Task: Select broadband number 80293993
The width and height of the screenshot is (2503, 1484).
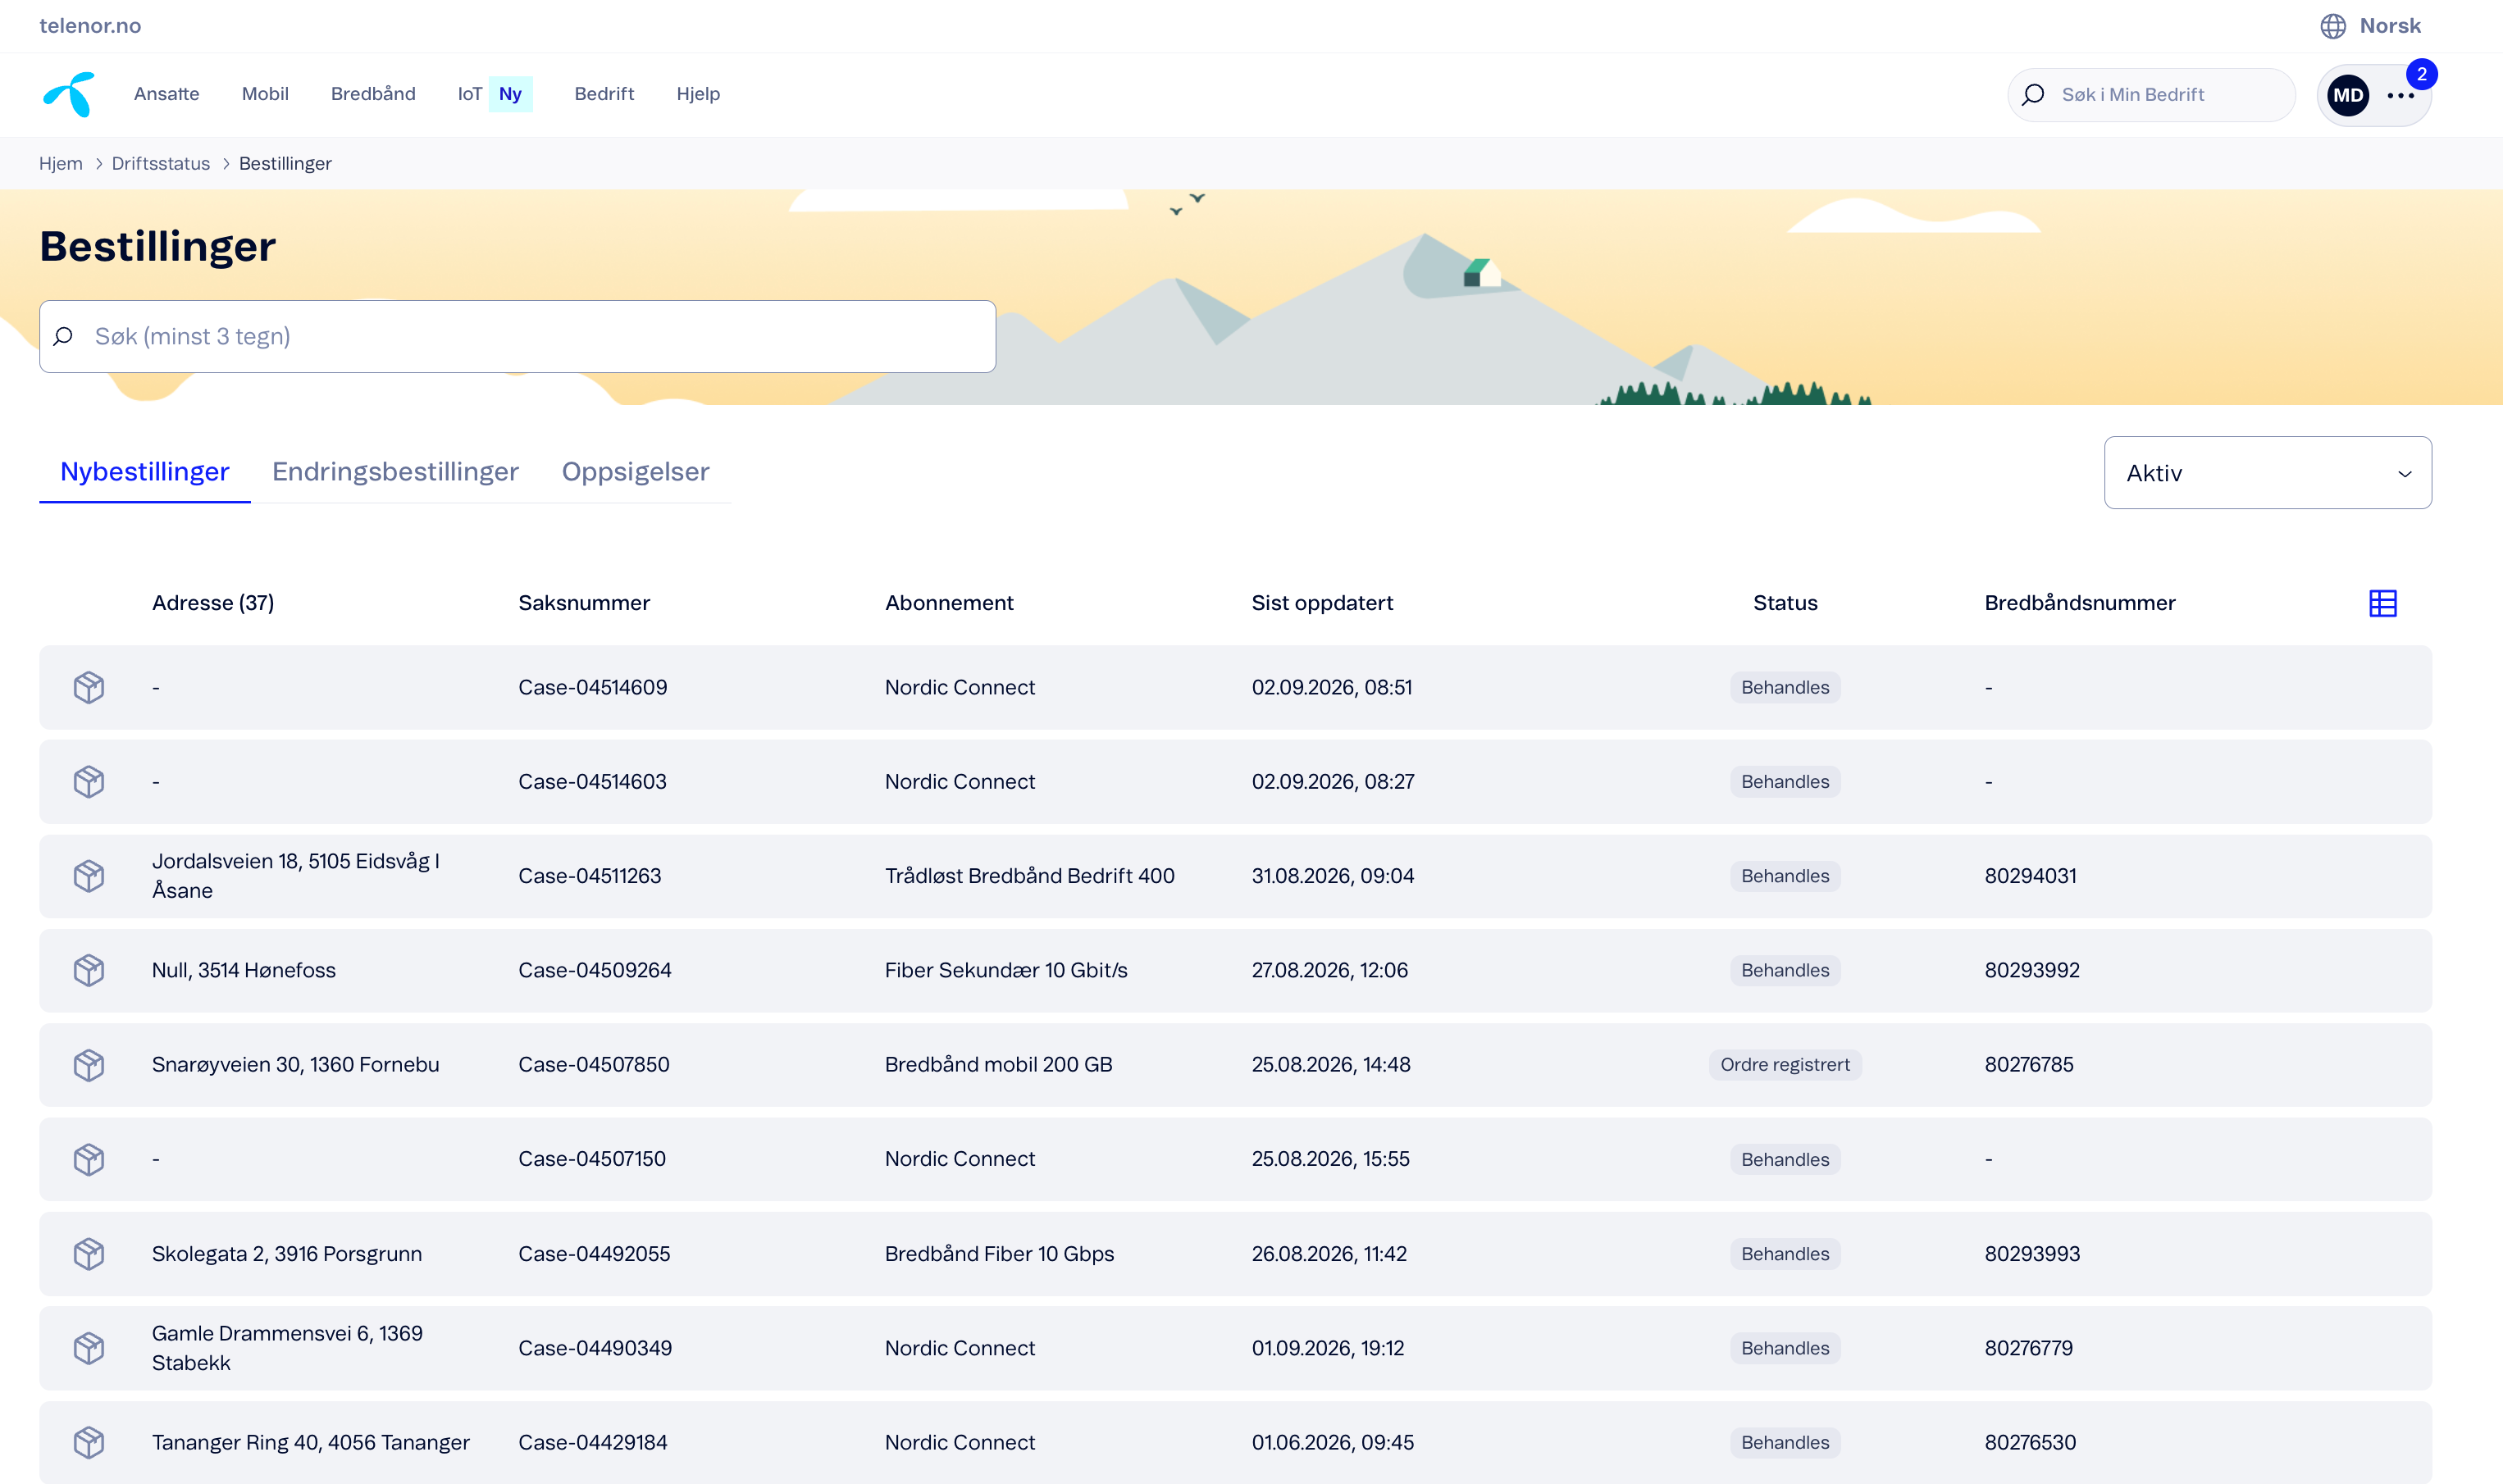Action: pos(2032,1254)
